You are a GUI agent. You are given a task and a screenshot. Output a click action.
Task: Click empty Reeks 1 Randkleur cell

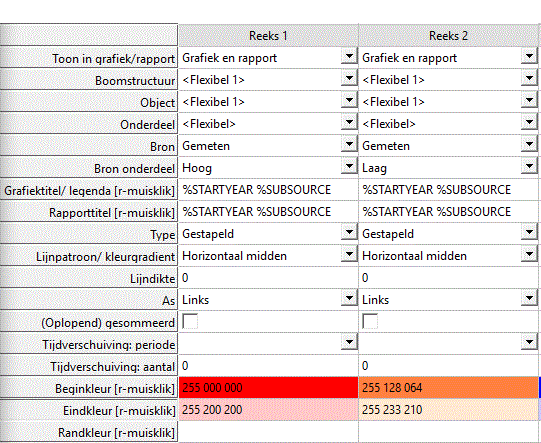point(268,432)
